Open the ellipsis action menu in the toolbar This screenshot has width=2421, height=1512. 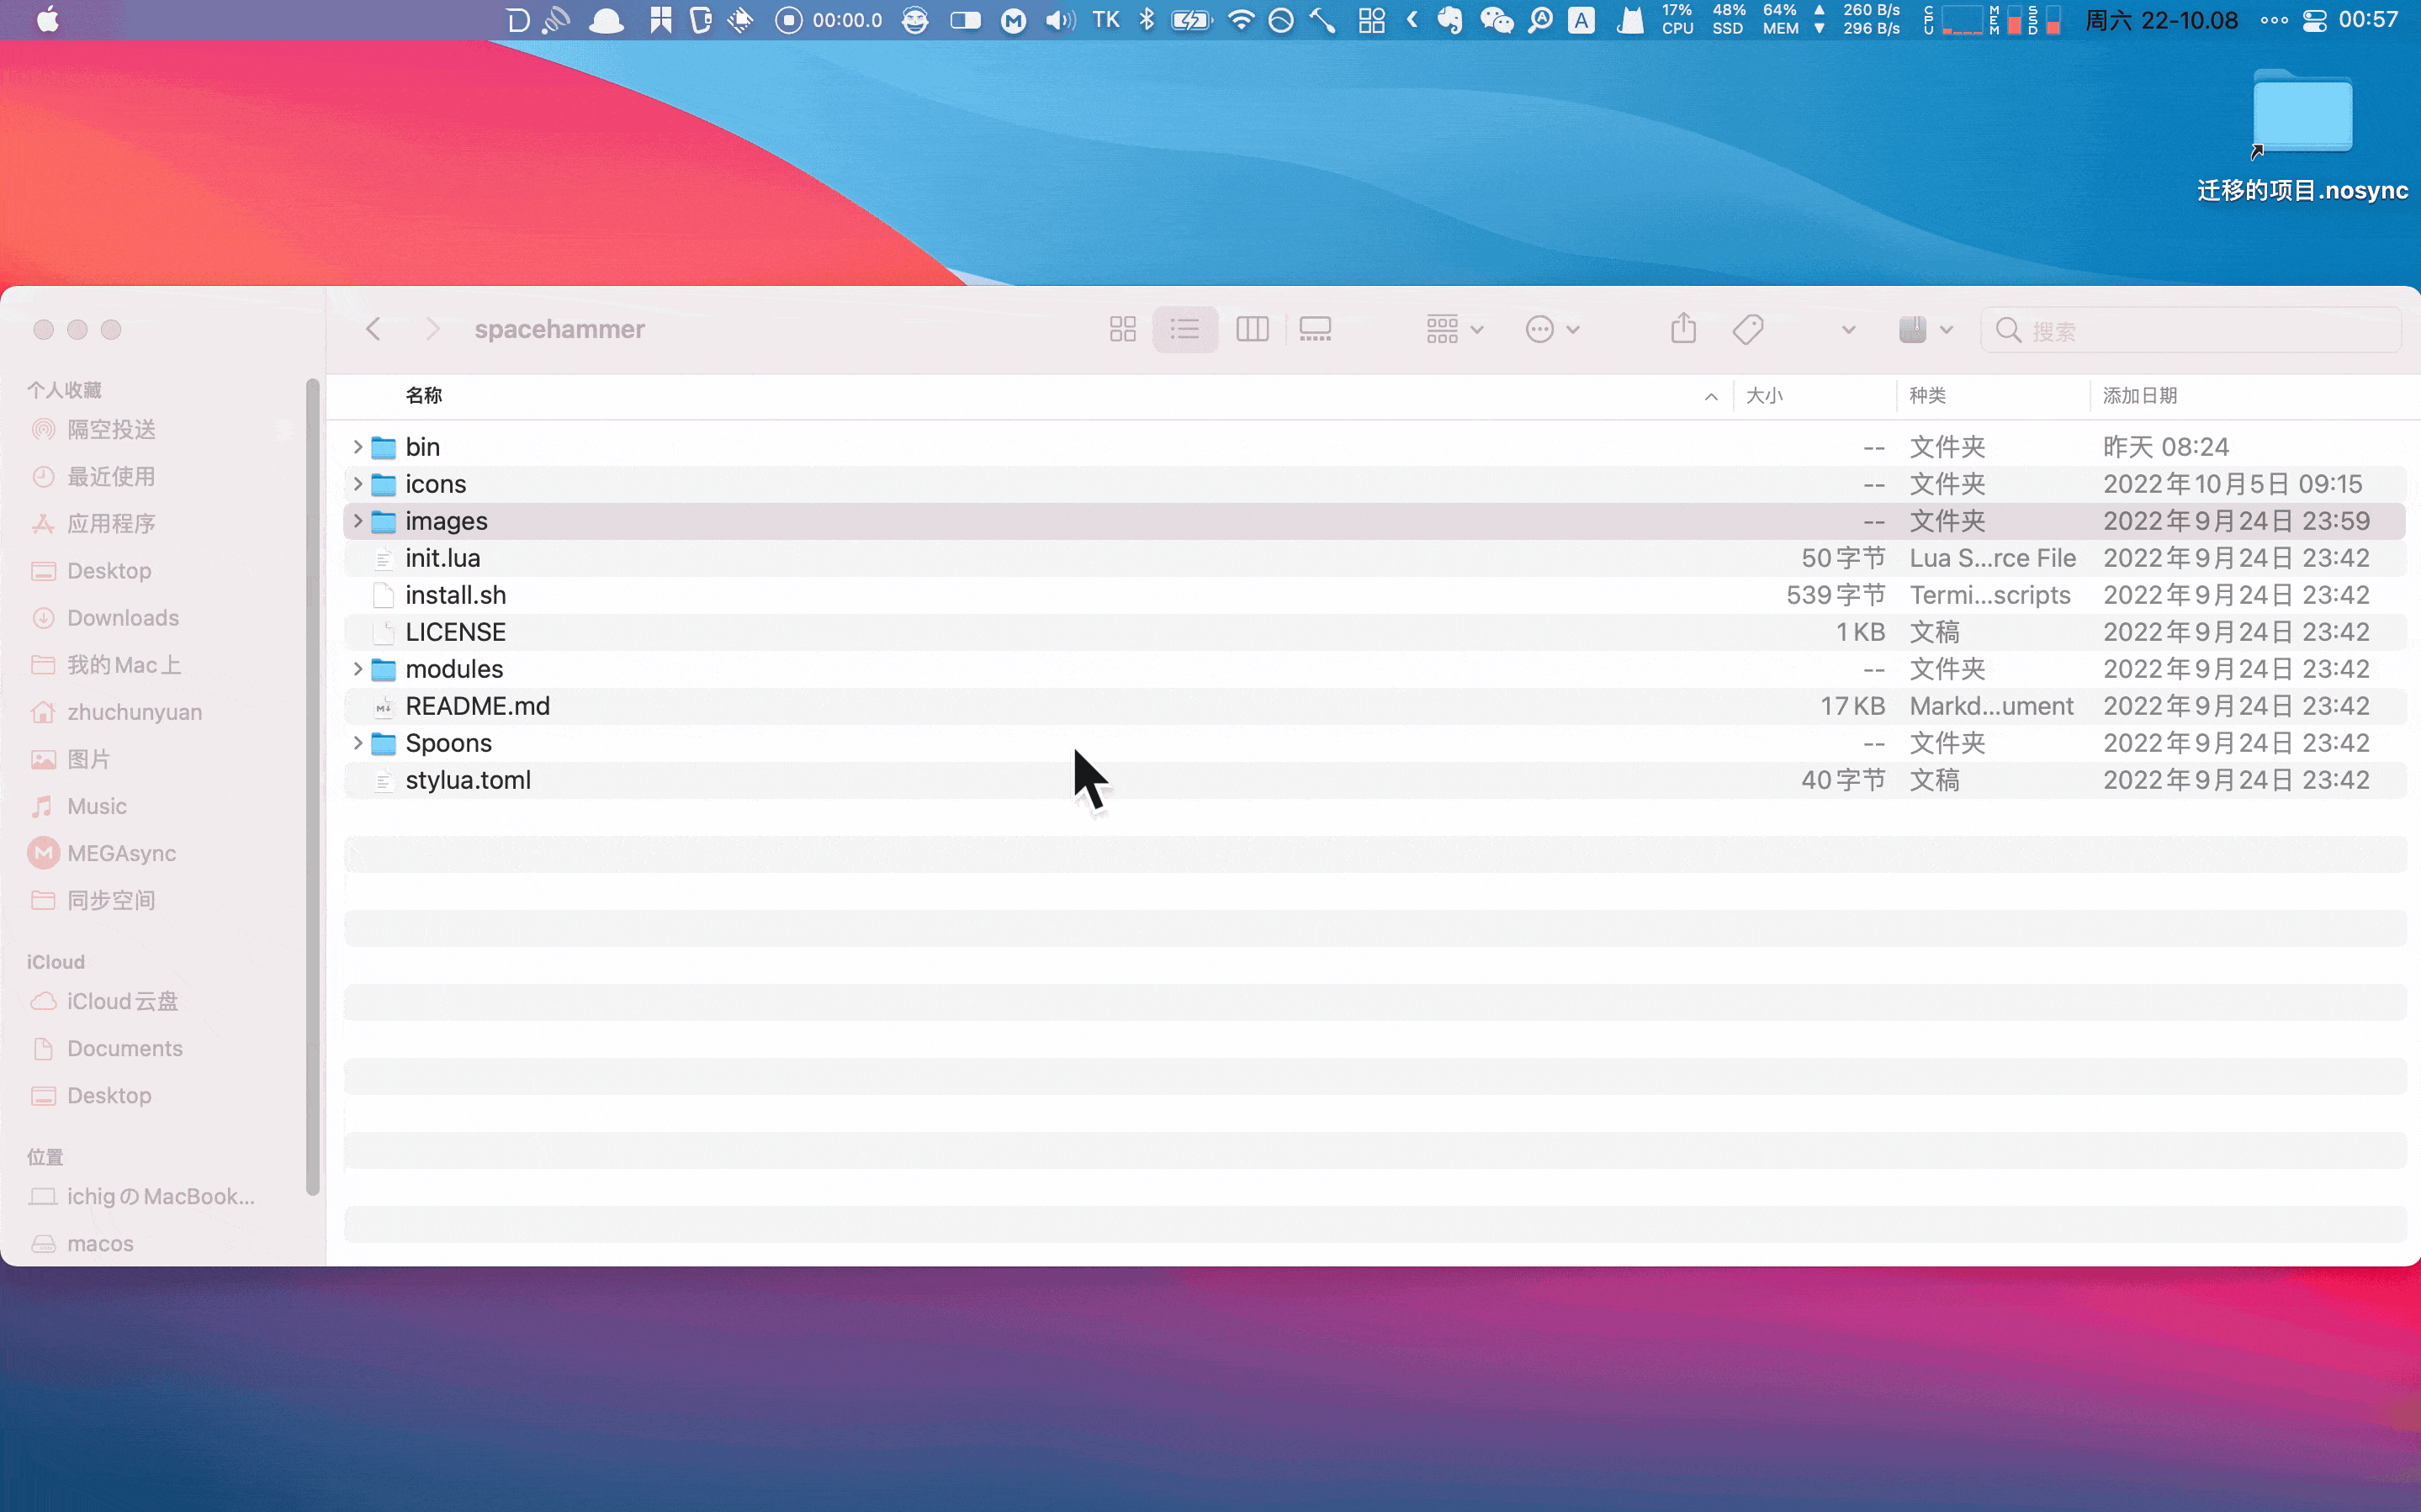[1551, 329]
